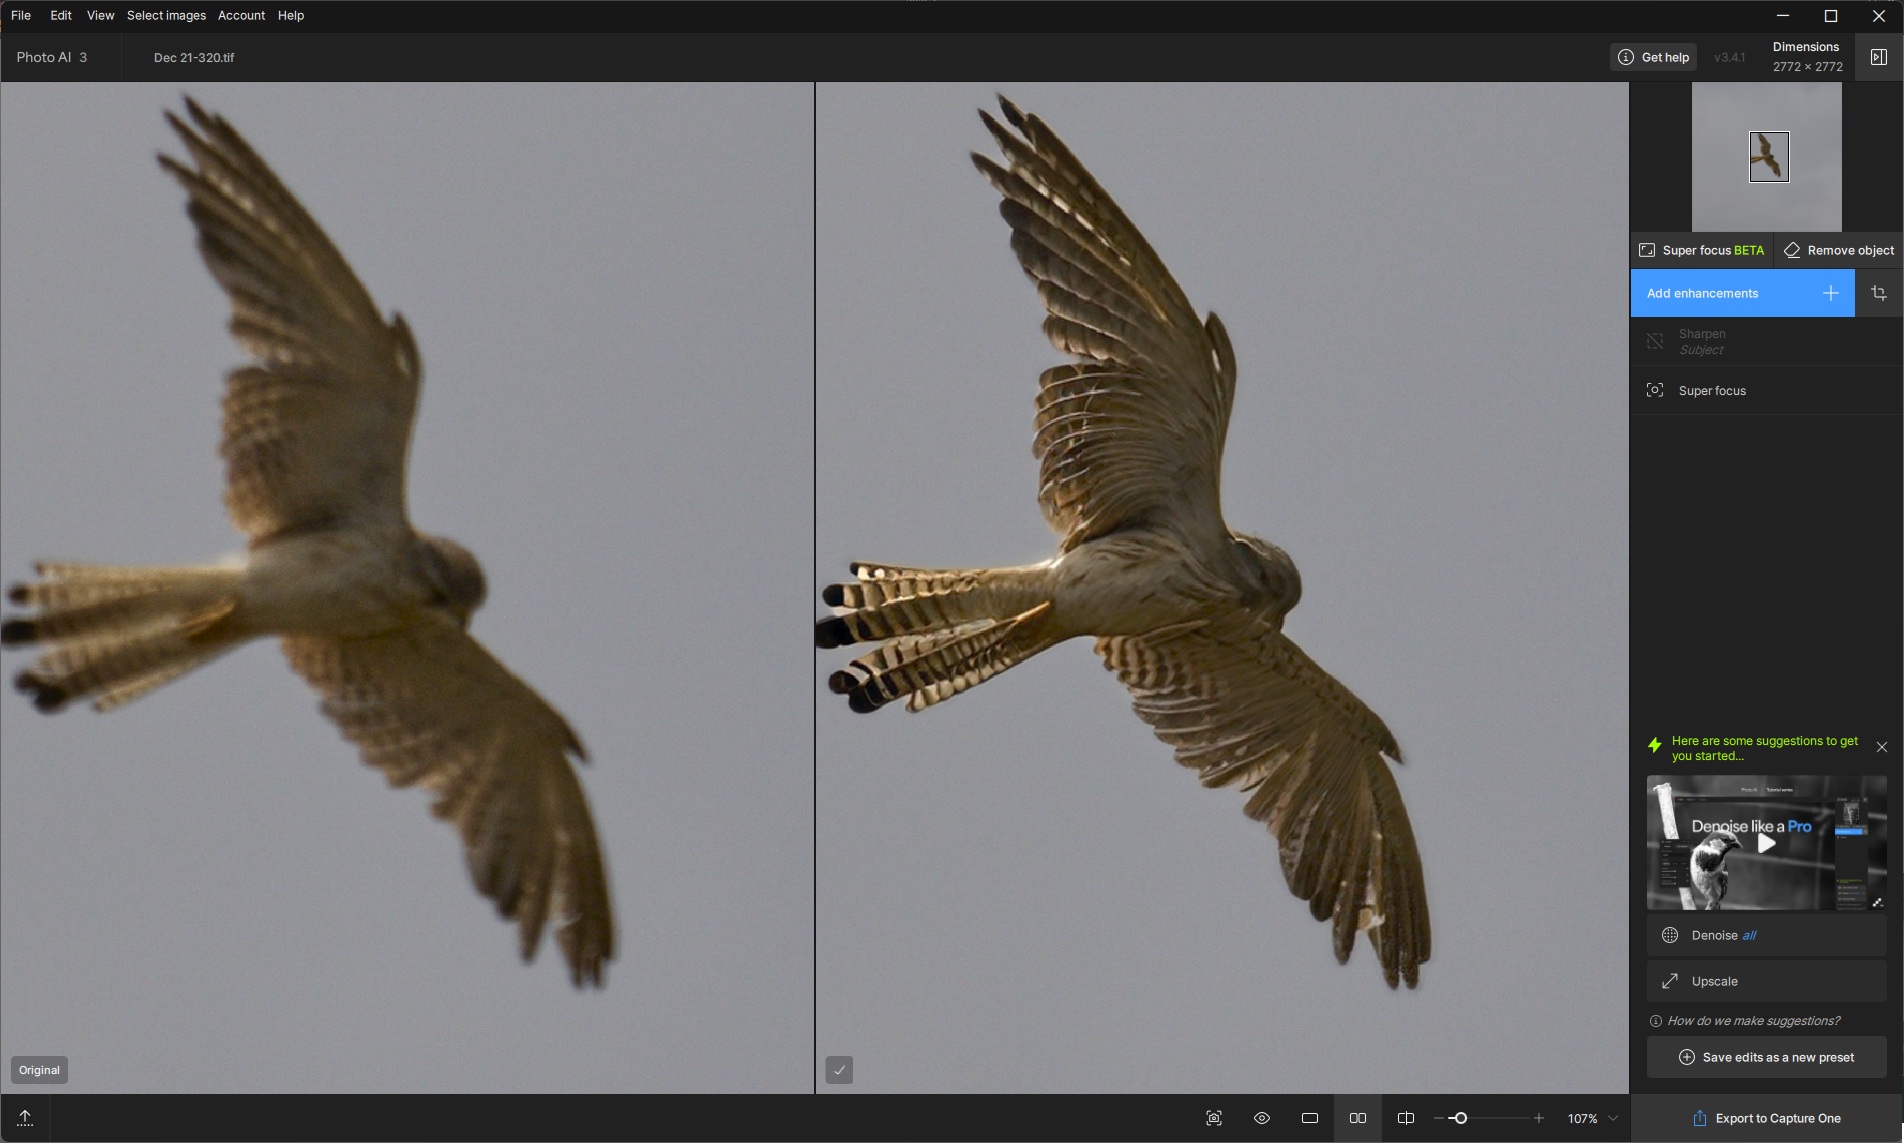Open Super focus BETA tool
This screenshot has height=1143, width=1904.
coord(1702,250)
